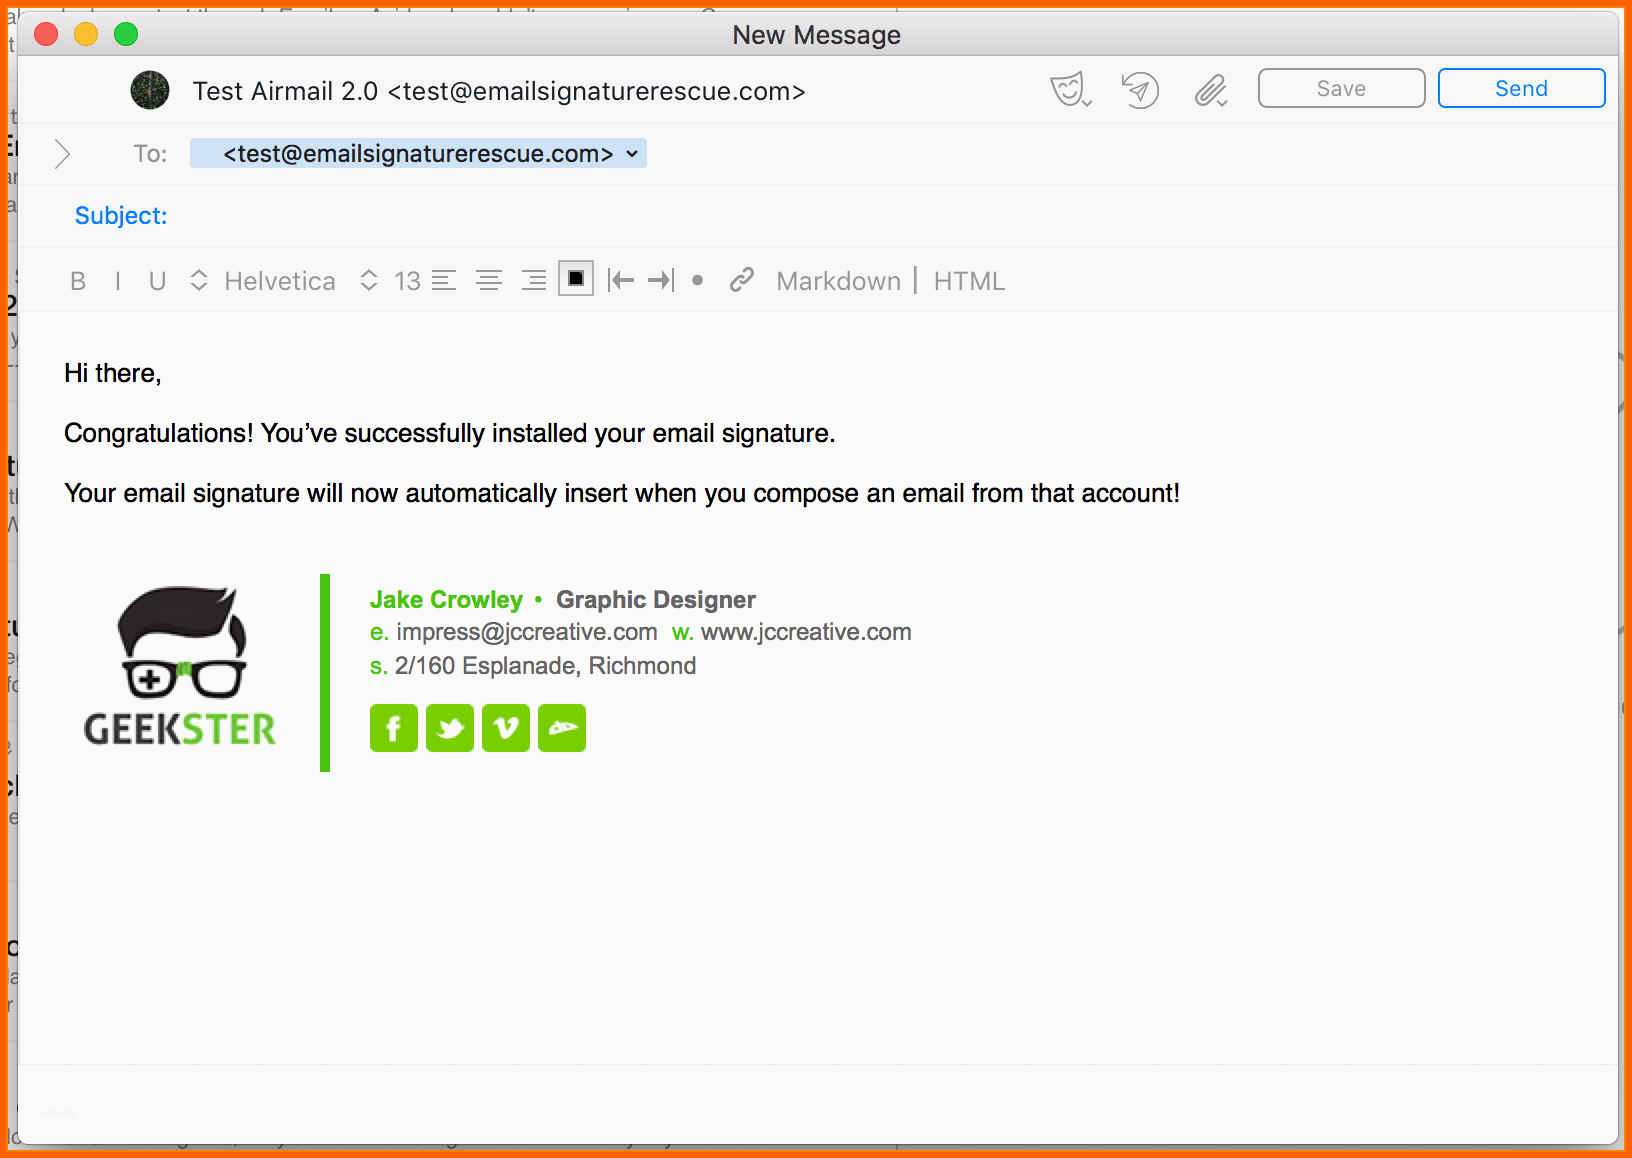The image size is (1632, 1158).
Task: Decrease indent with the outdent icon
Action: click(x=621, y=281)
